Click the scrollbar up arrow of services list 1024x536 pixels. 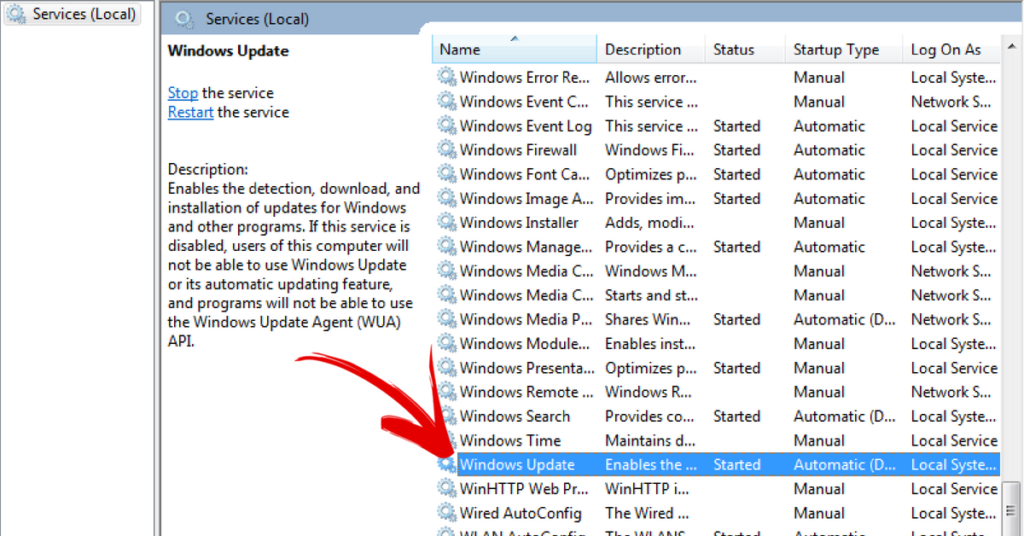pos(1011,47)
